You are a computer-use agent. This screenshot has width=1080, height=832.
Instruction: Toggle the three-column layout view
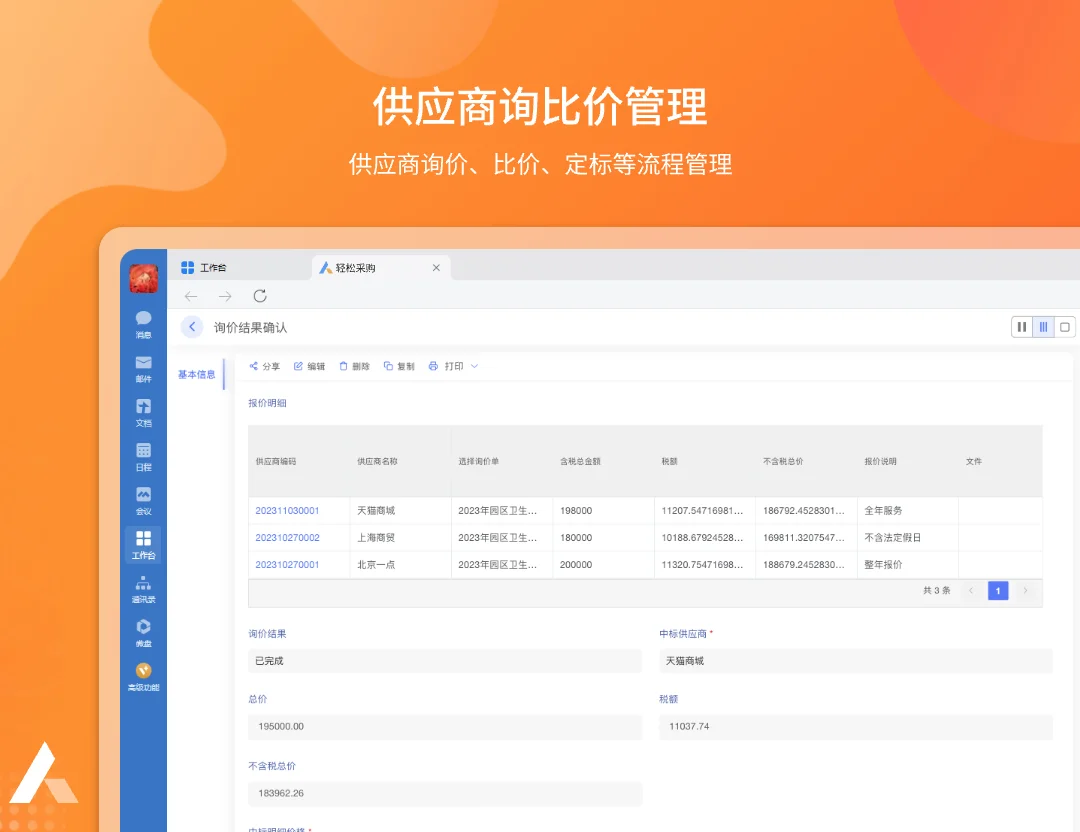tap(1043, 326)
